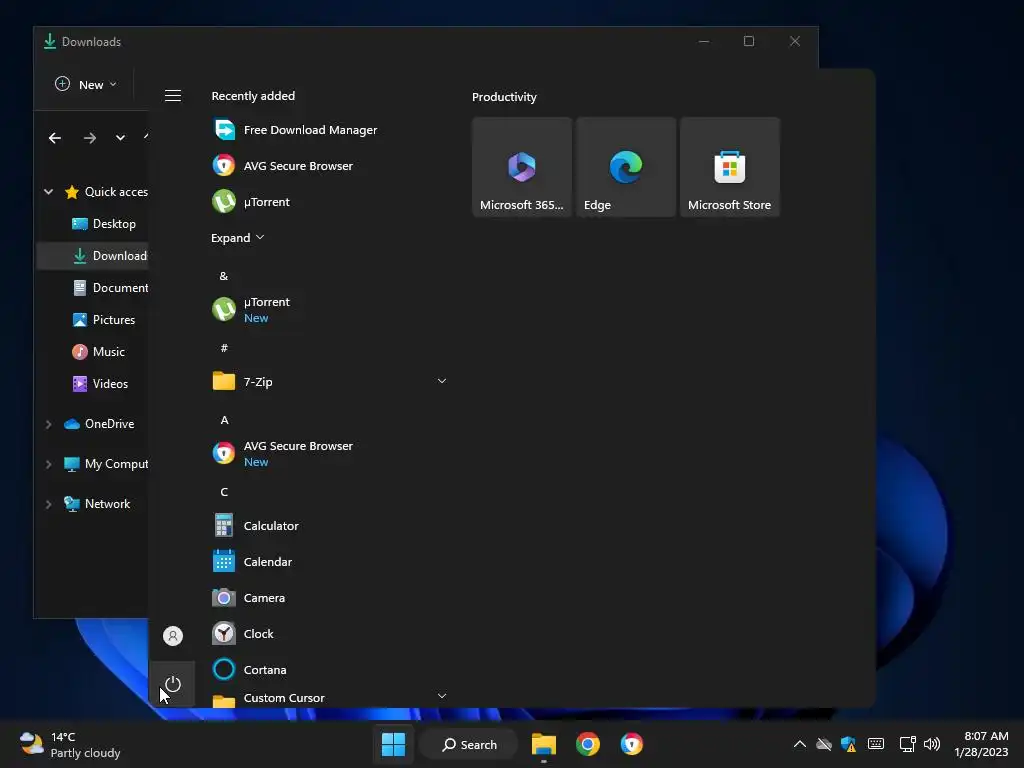Show hidden system tray icons
This screenshot has width=1024, height=768.
pos(799,744)
